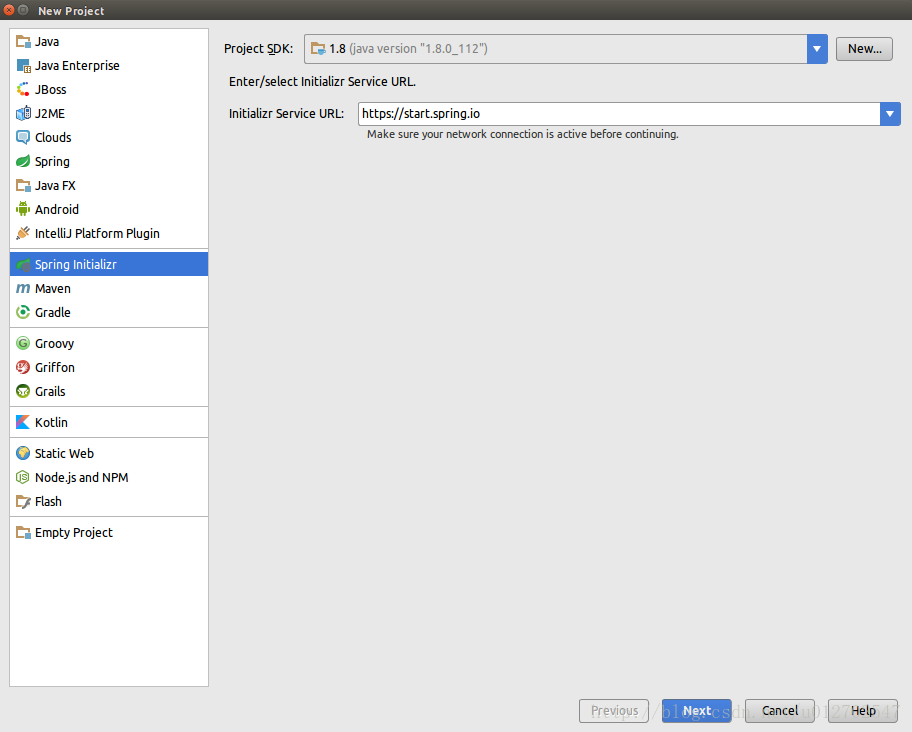
Task: Click the Maven 'm' icon
Action: point(23,288)
